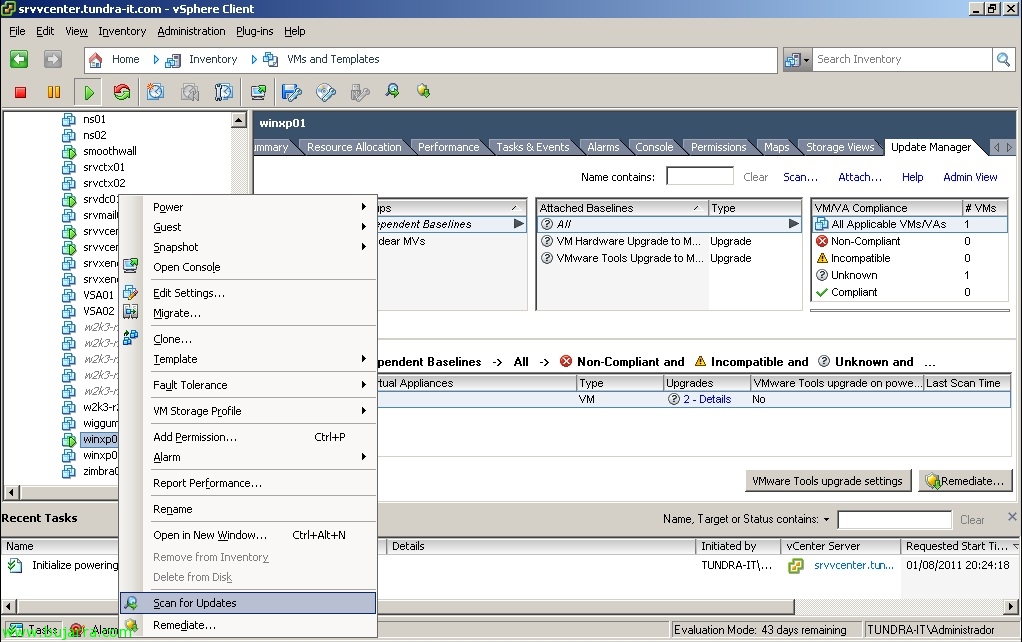This screenshot has height=642, width=1022.
Task: Select the VMware Tools Upgrade baseline row
Action: click(668, 258)
